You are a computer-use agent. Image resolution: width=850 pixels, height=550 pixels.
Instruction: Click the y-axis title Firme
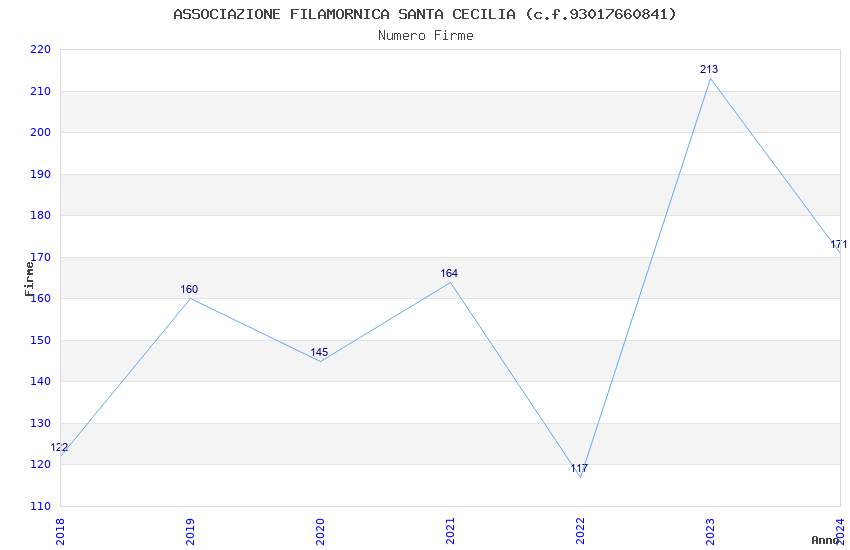(29, 279)
